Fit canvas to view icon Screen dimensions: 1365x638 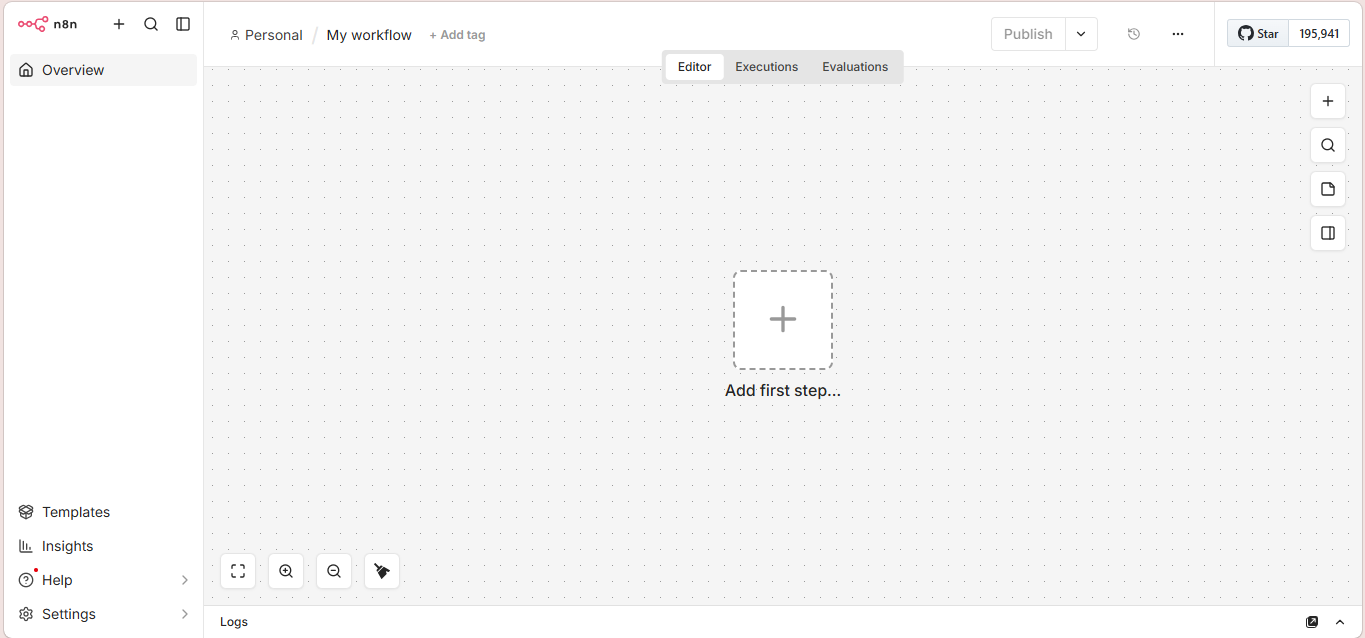coord(238,571)
